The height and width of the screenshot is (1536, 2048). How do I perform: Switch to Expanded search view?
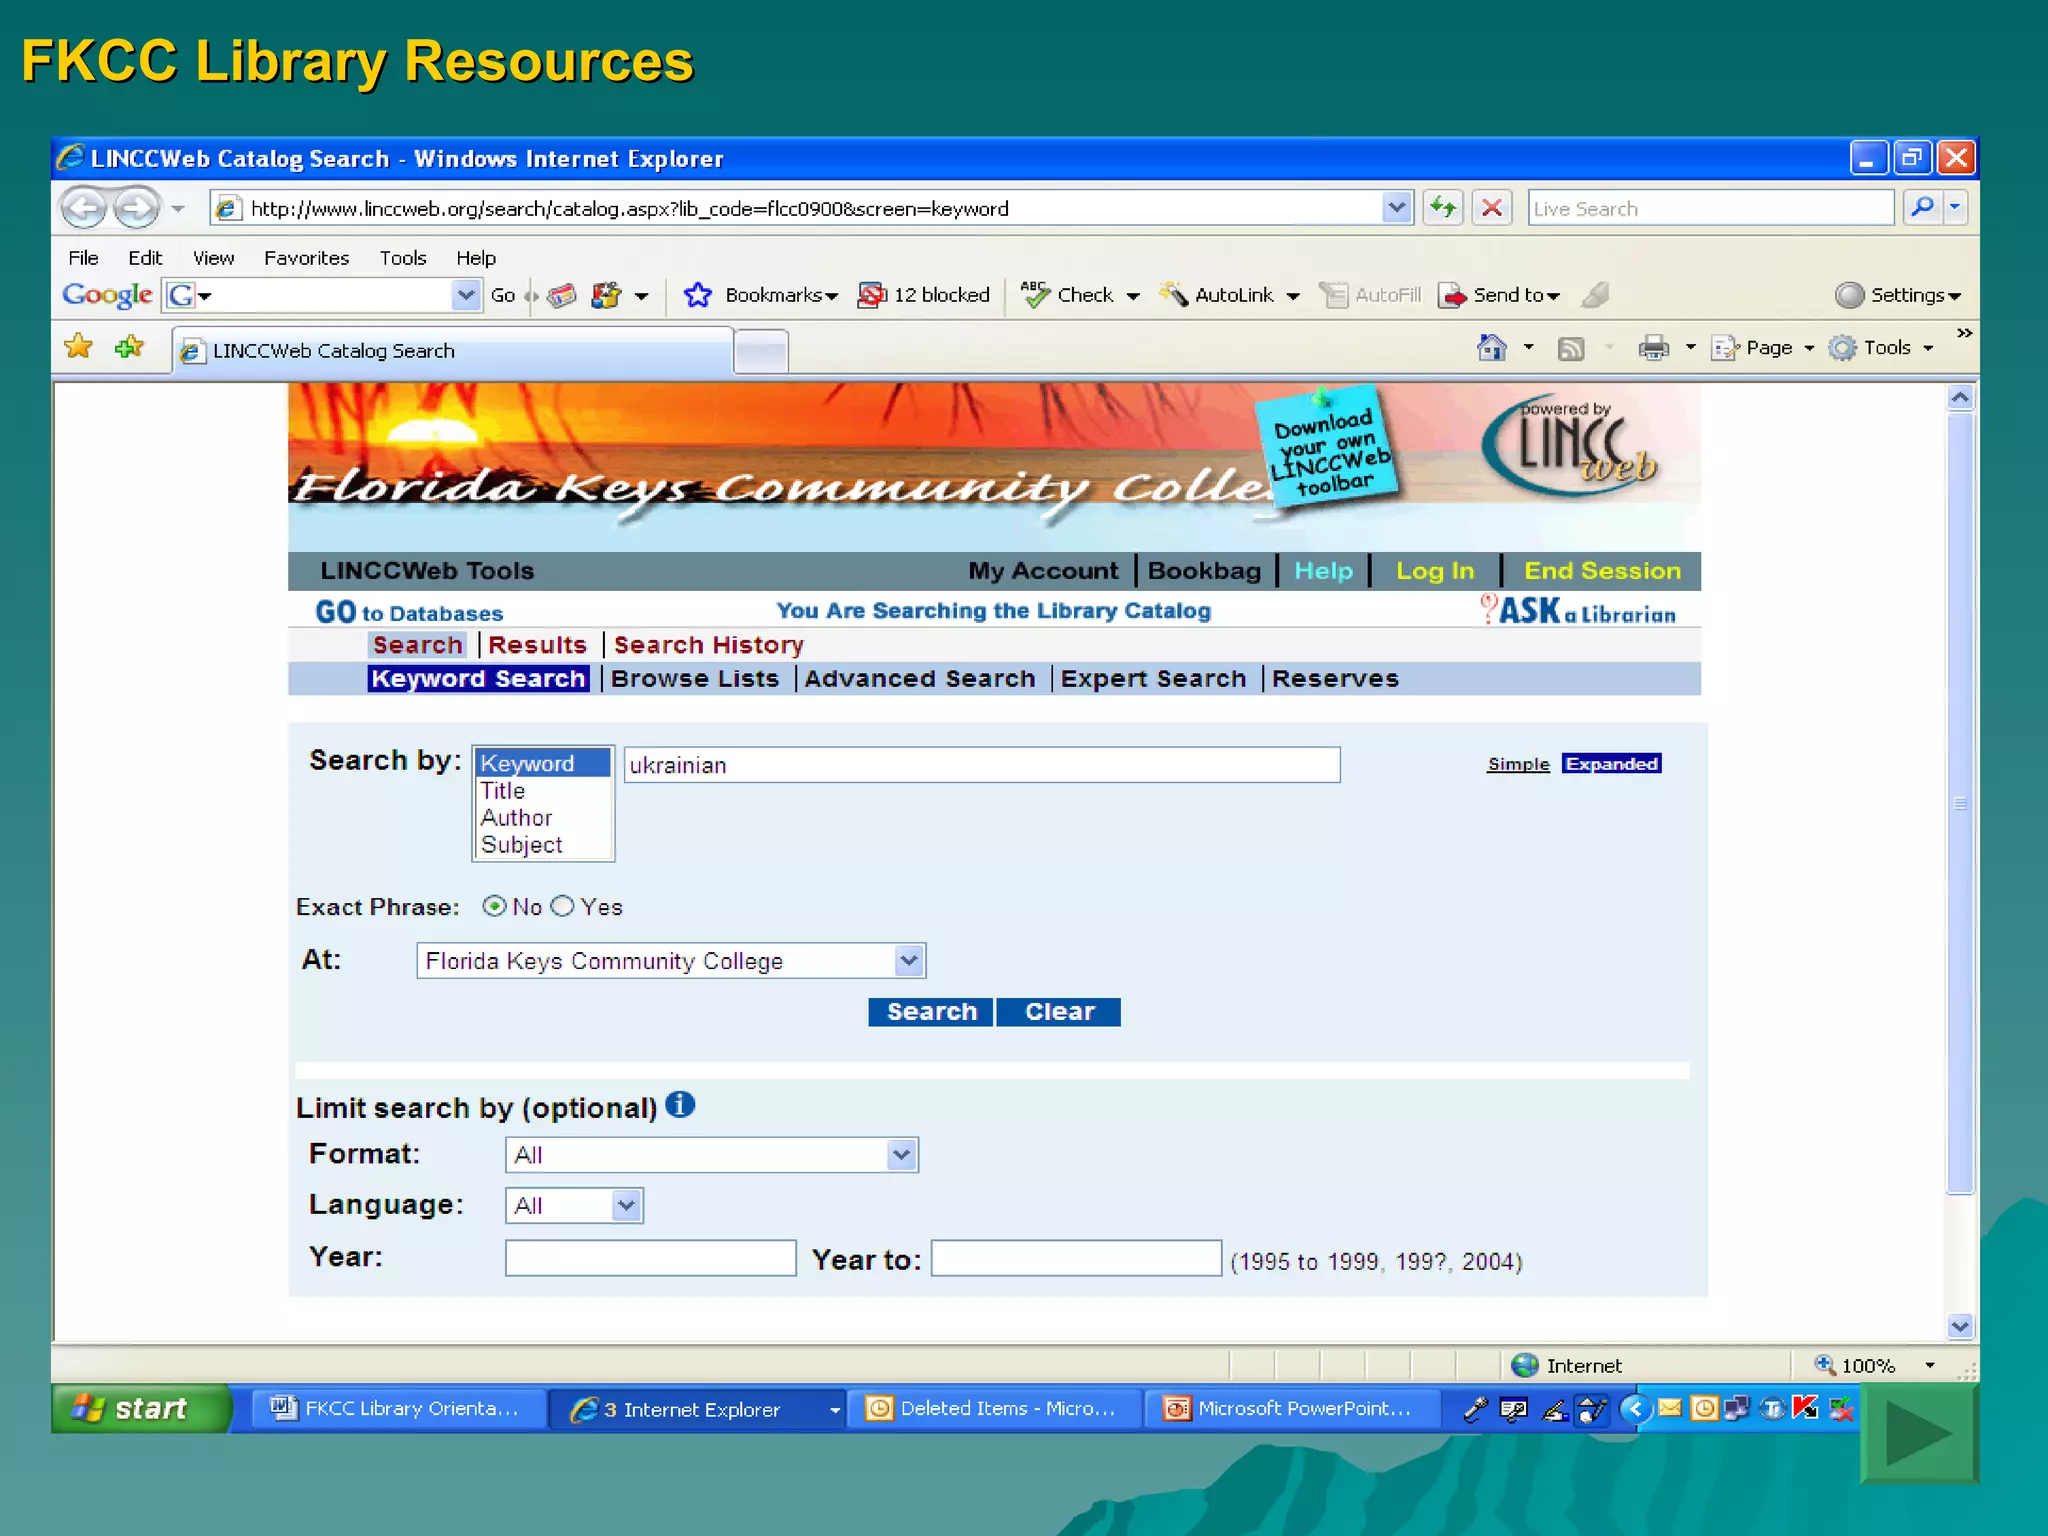[1612, 764]
